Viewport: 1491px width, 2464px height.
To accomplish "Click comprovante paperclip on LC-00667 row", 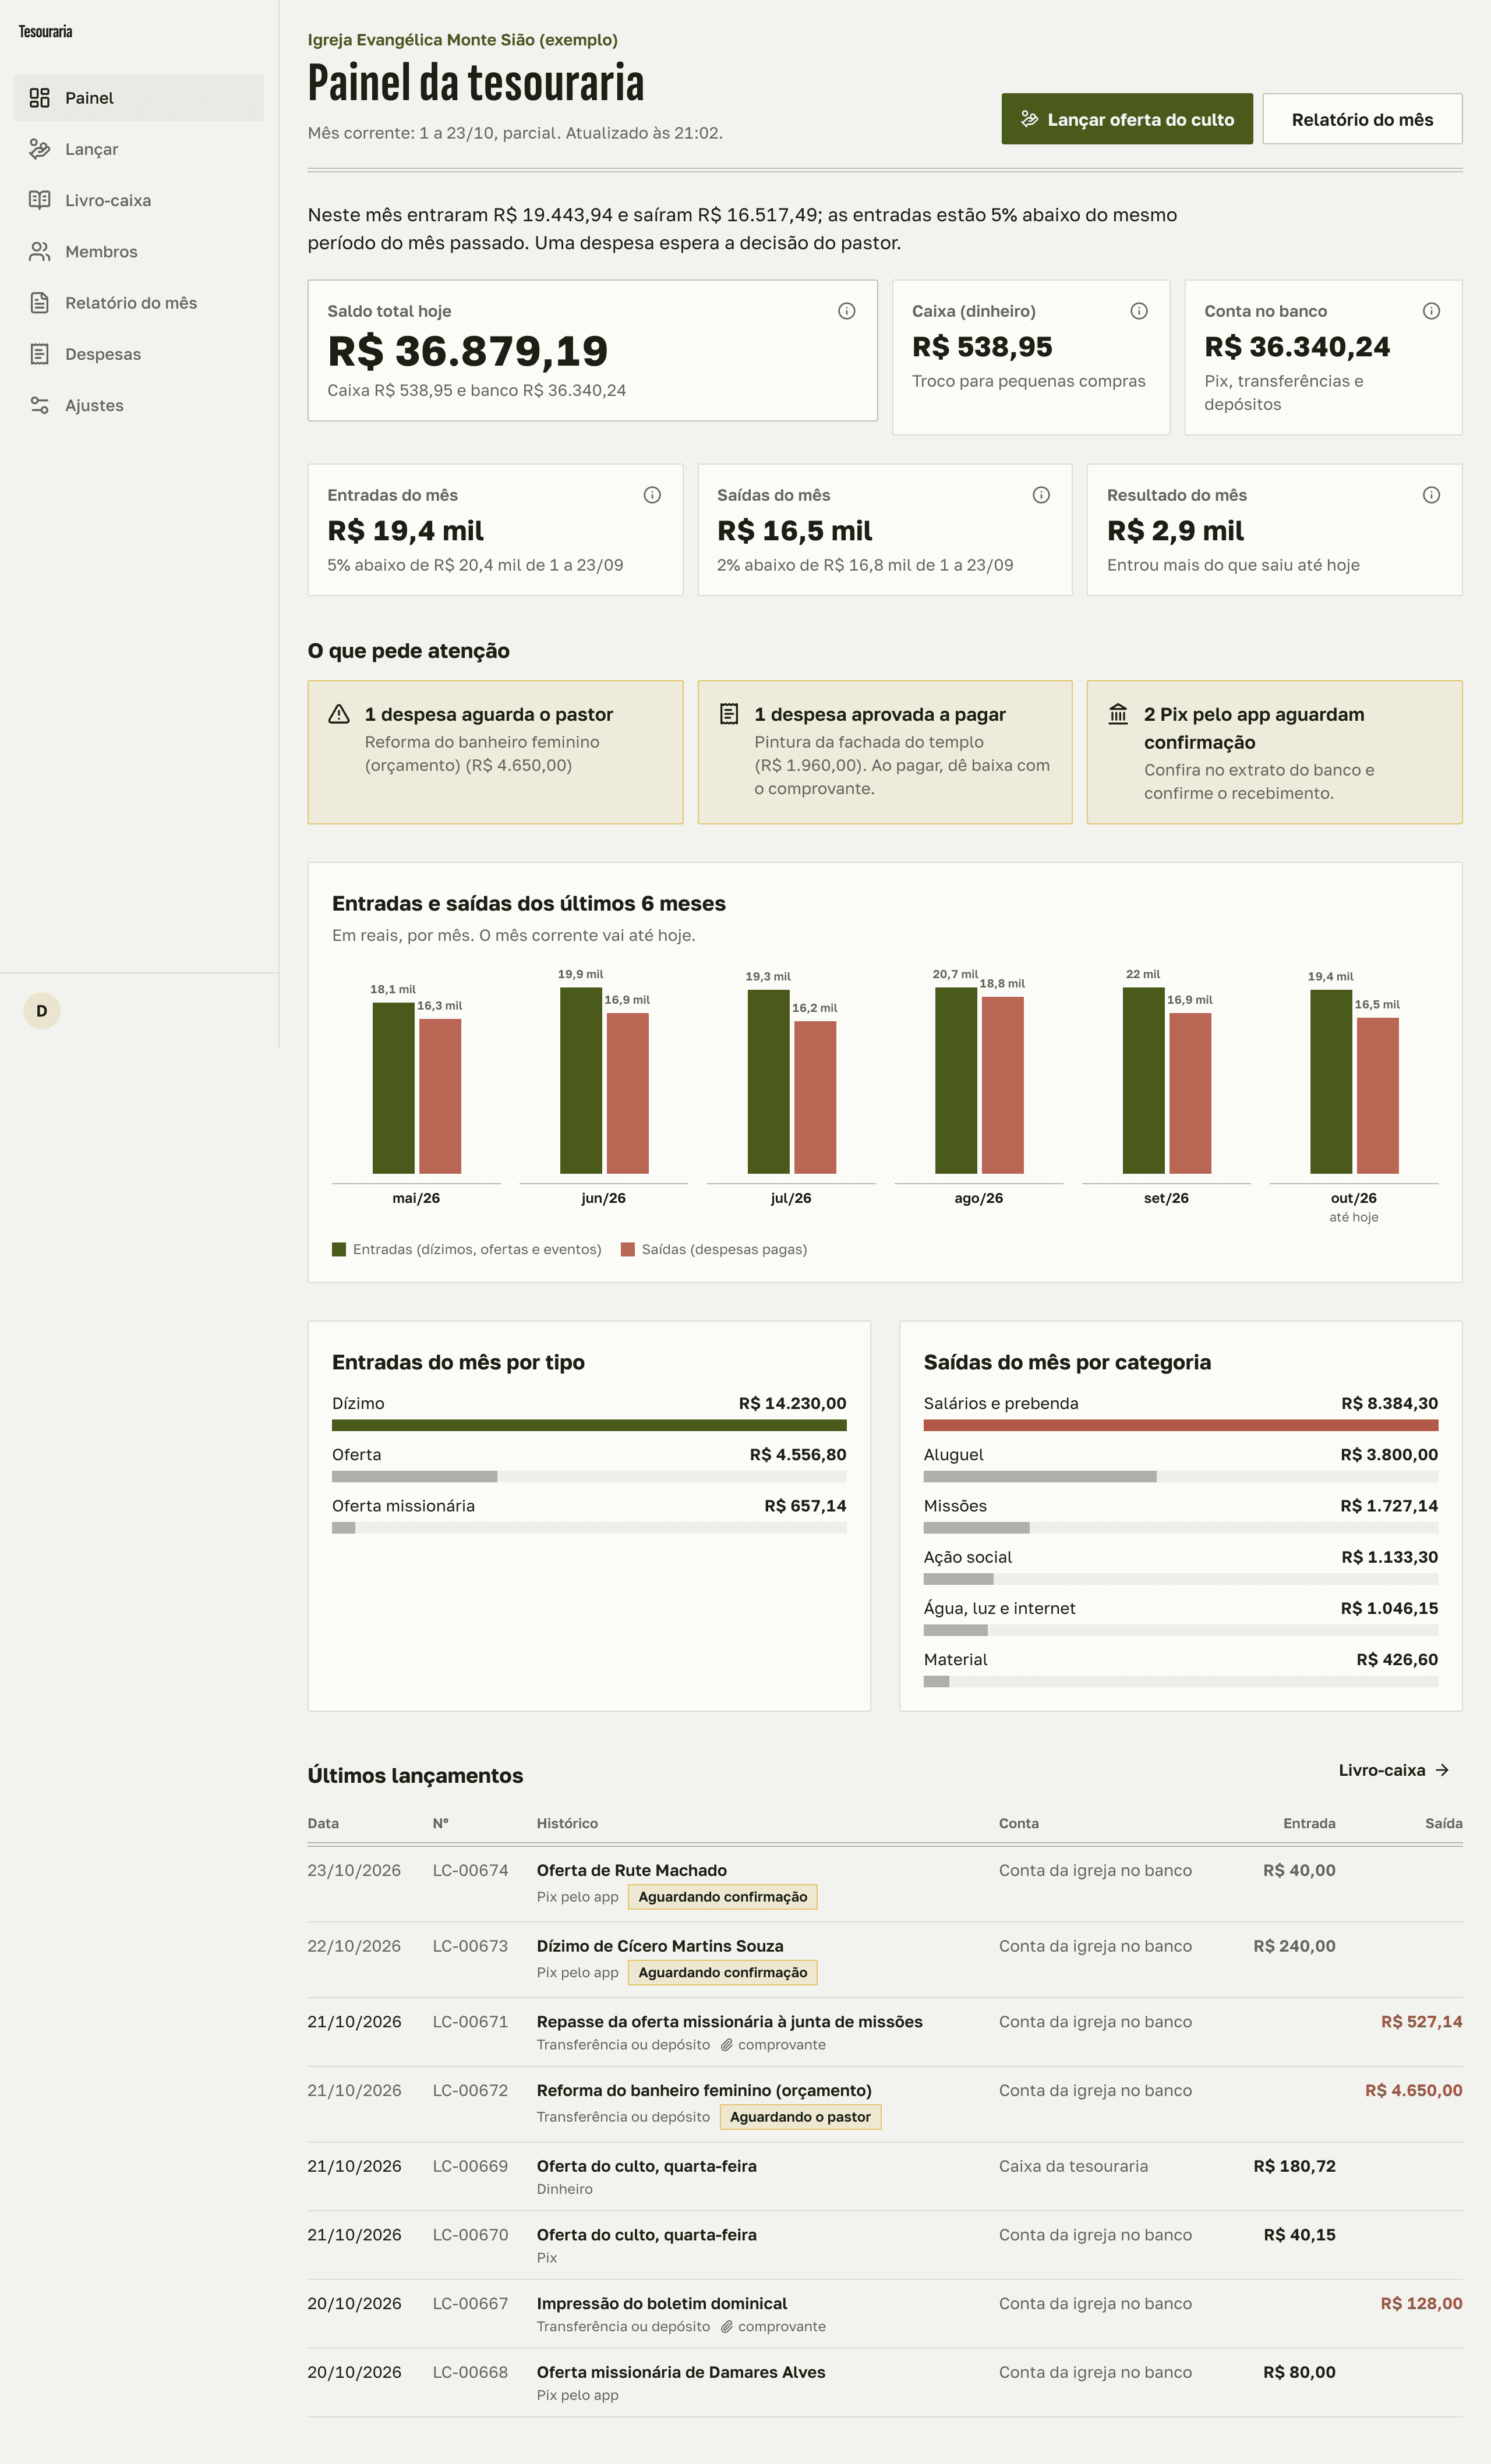I will [x=727, y=2326].
